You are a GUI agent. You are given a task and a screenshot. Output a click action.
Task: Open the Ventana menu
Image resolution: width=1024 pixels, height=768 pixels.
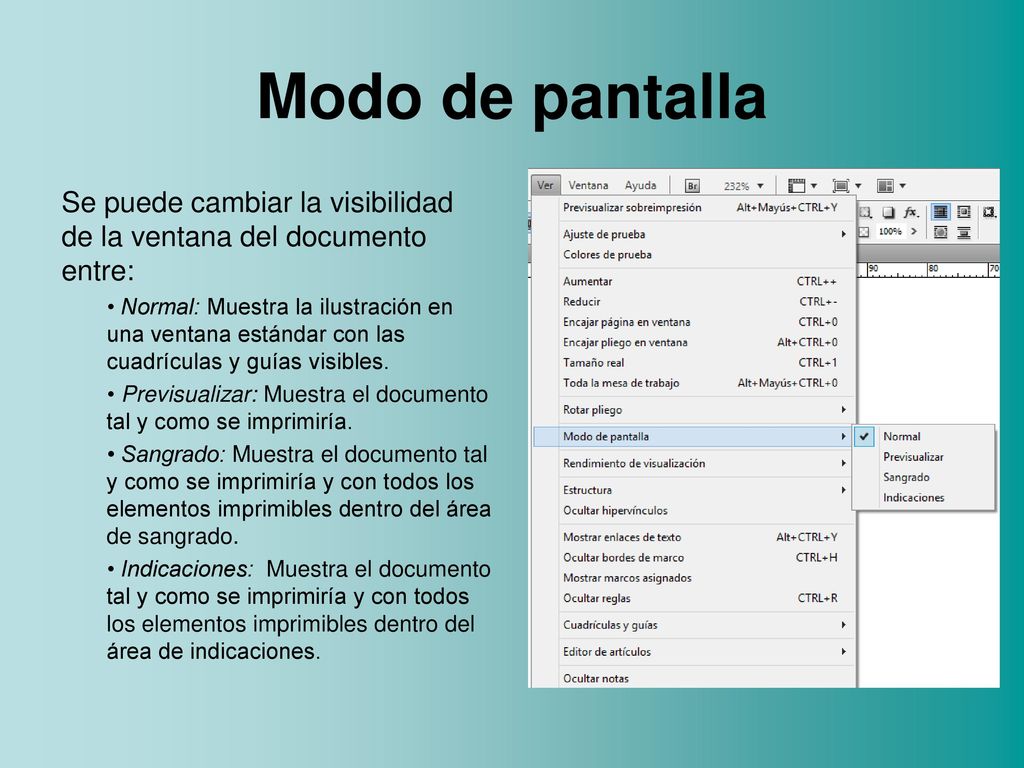click(x=588, y=185)
